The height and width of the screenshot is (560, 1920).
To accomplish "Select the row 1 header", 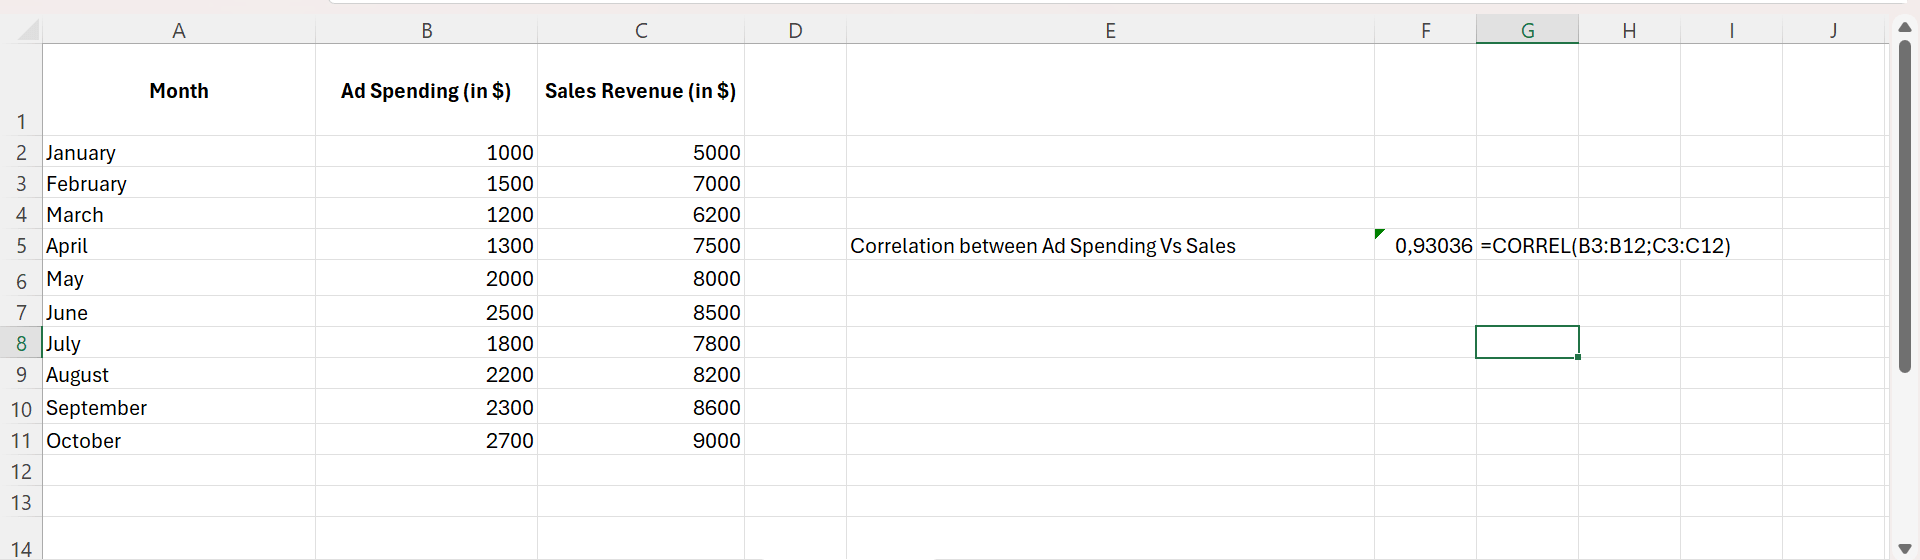I will click(x=21, y=122).
